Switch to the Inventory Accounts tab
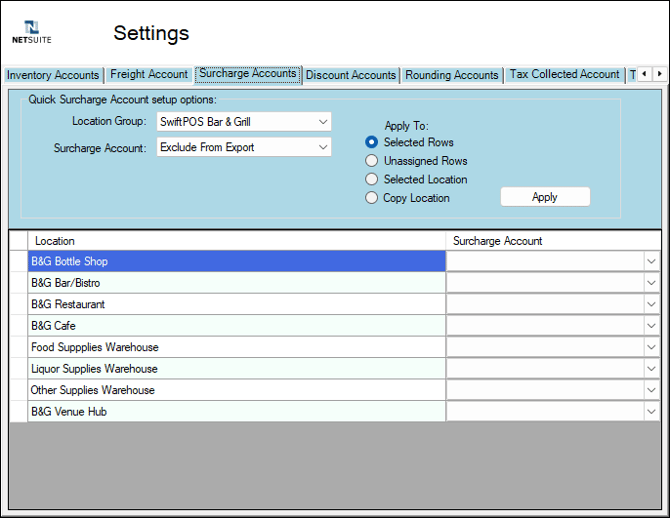Viewport: 670px width, 518px height. pos(53,75)
